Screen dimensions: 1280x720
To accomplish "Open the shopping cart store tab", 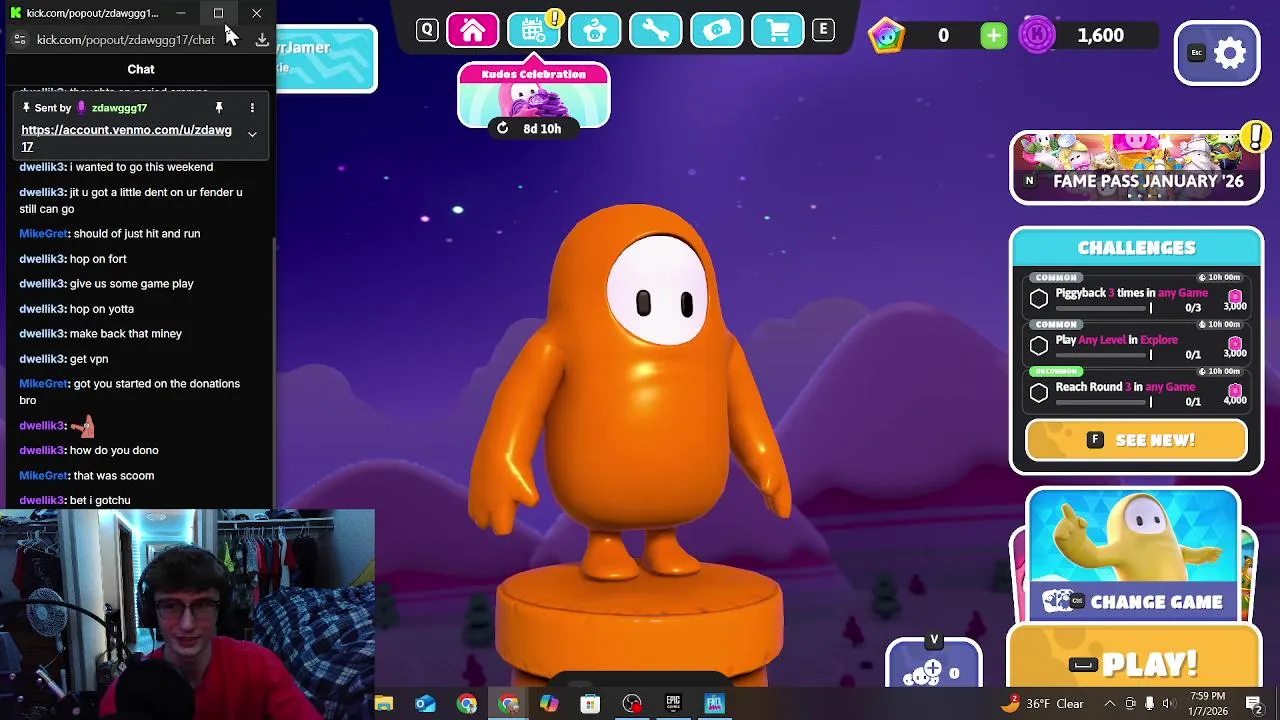I will 778,30.
